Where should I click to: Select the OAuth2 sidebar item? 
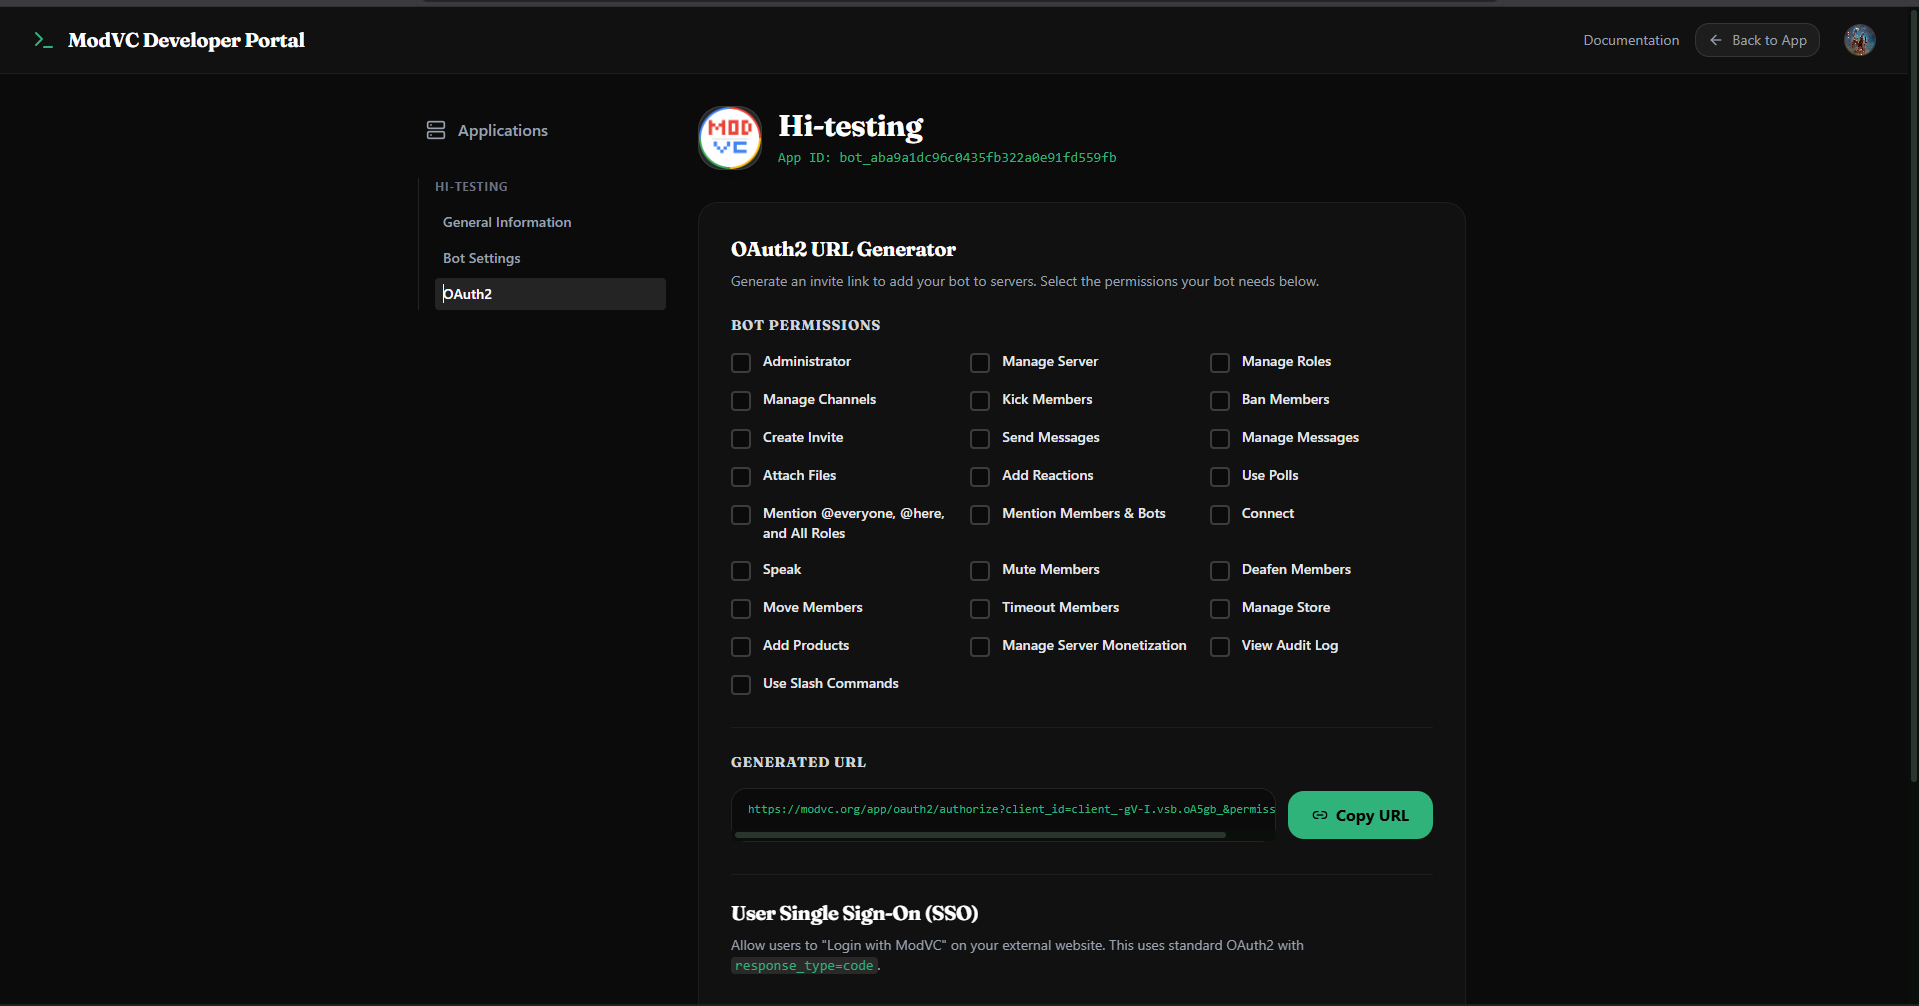click(x=550, y=294)
